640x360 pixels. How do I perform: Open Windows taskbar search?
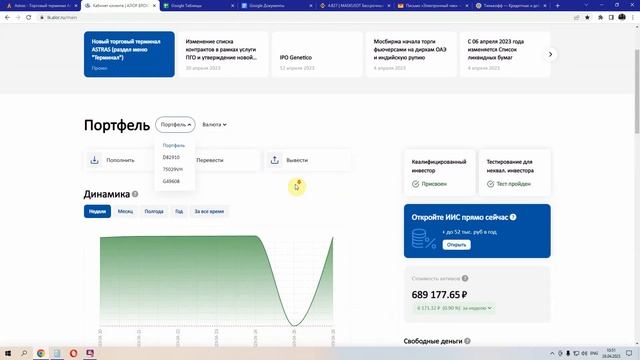(x=24, y=353)
